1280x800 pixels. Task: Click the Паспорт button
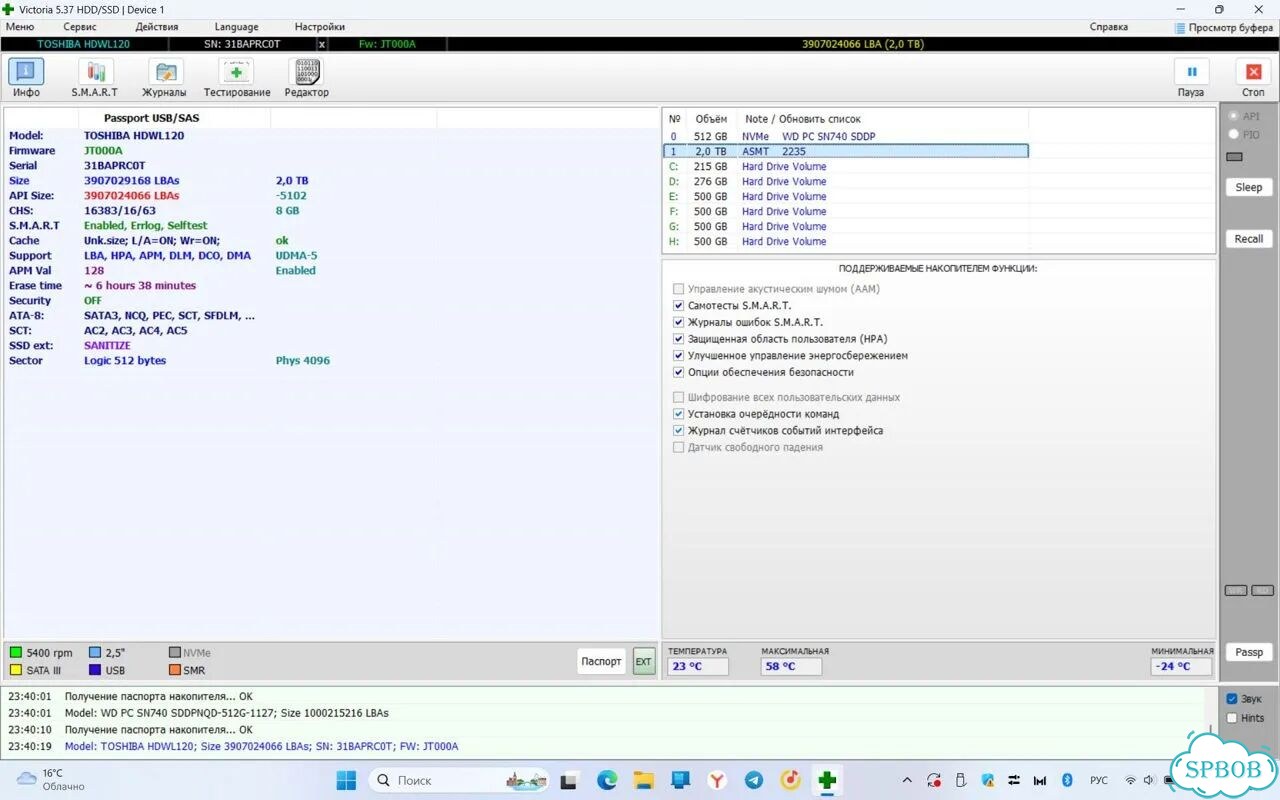pos(602,661)
